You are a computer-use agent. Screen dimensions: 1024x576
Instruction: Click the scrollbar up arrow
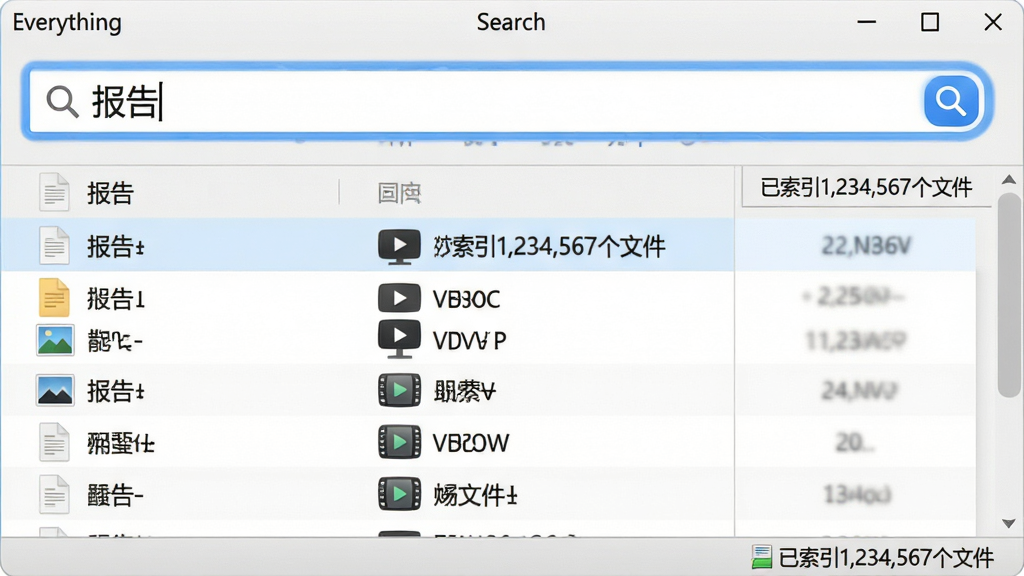[x=1008, y=180]
